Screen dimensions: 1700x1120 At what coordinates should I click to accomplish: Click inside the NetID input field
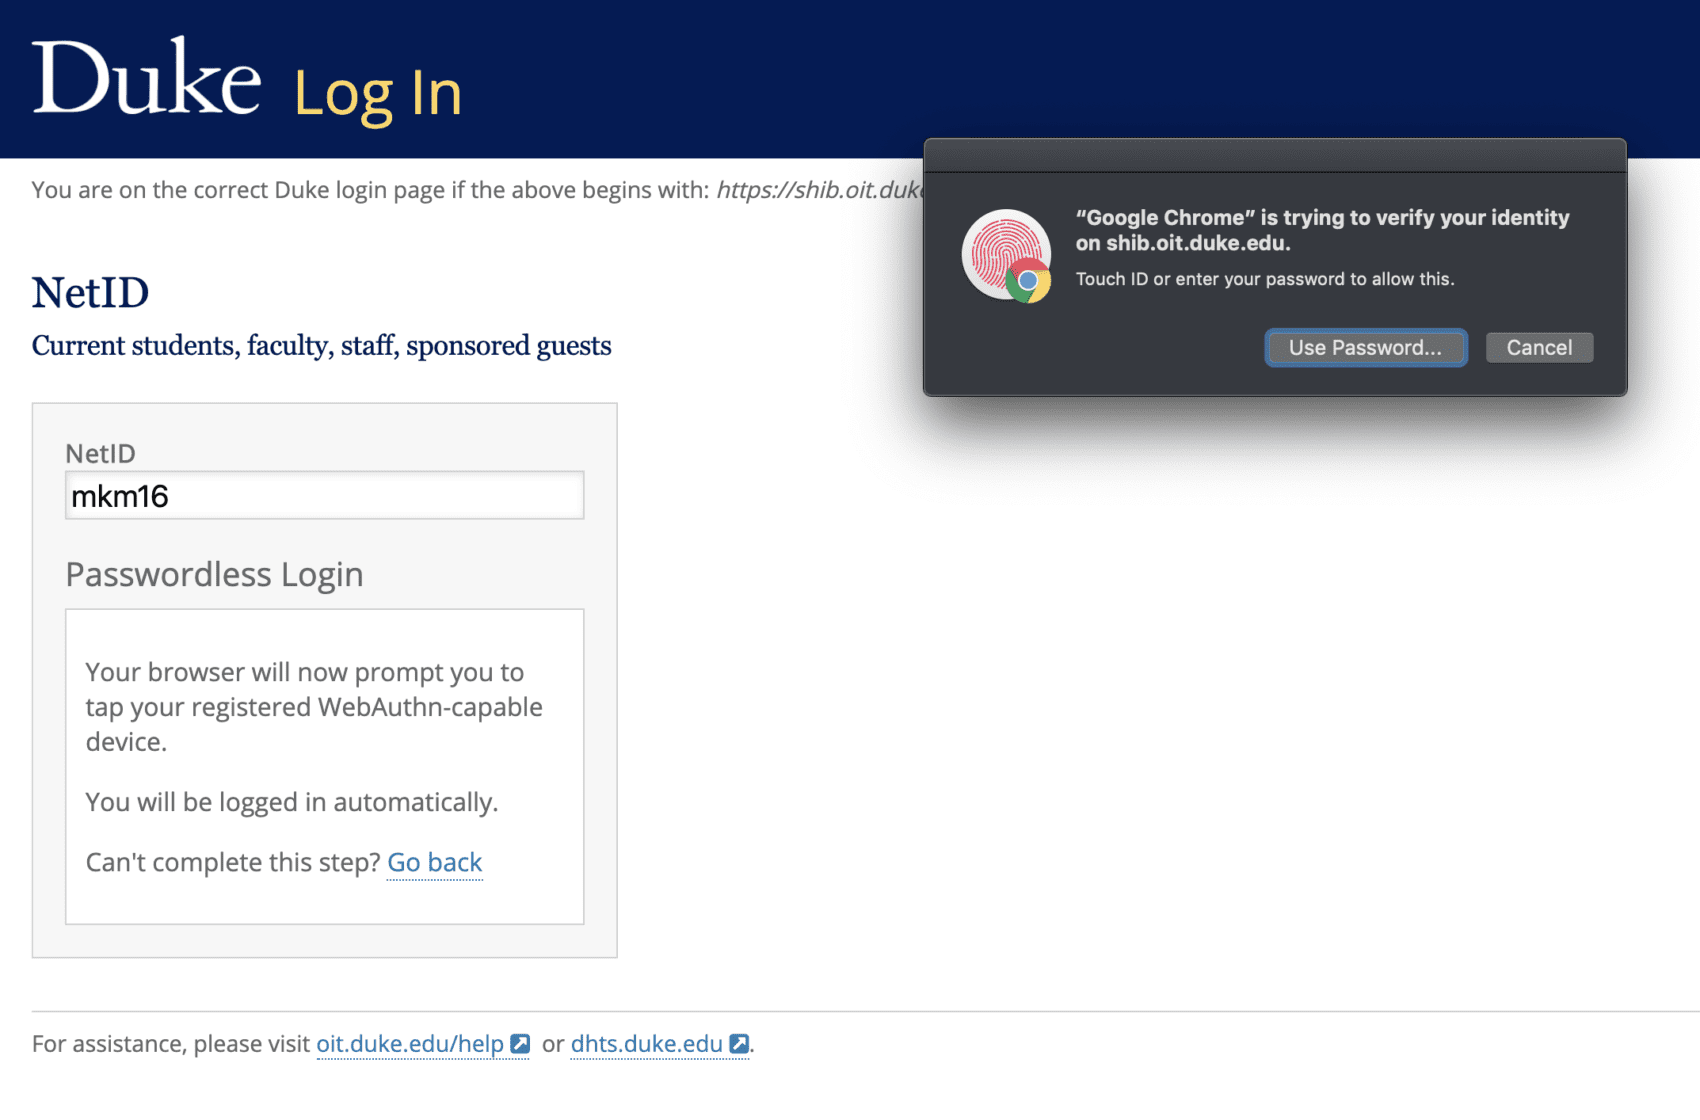pos(324,494)
